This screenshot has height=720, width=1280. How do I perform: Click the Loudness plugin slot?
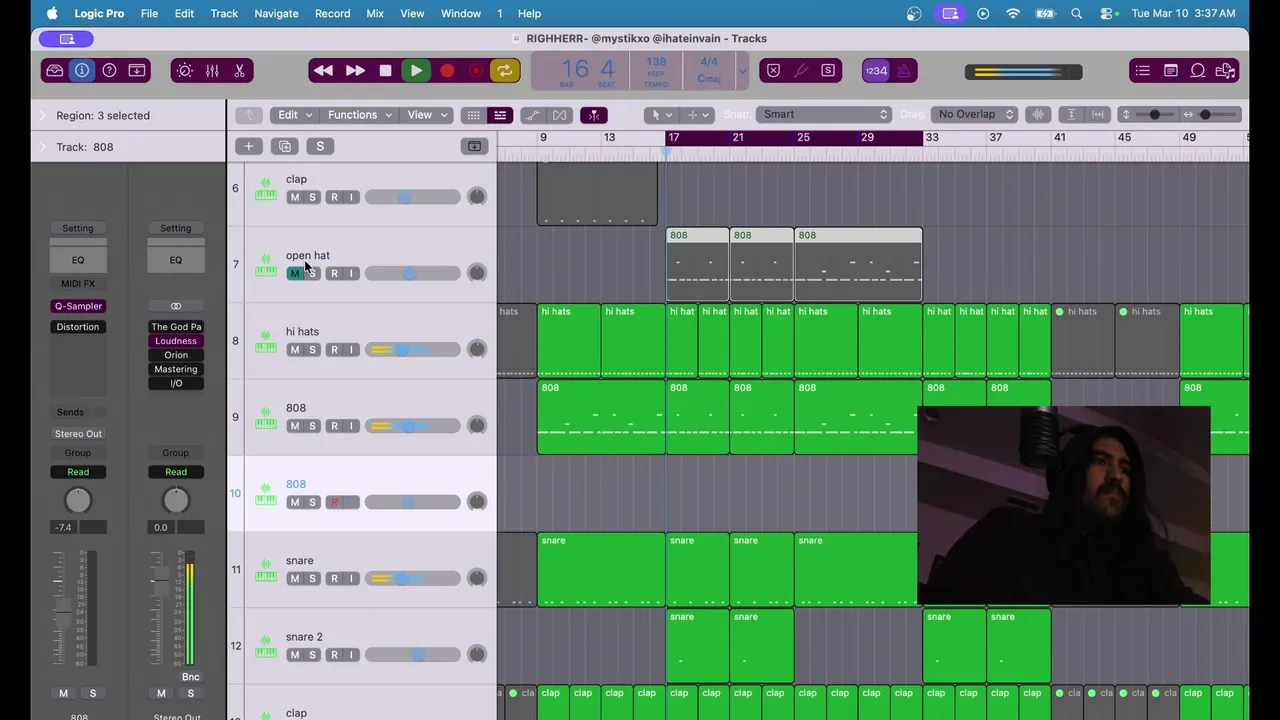click(x=176, y=341)
